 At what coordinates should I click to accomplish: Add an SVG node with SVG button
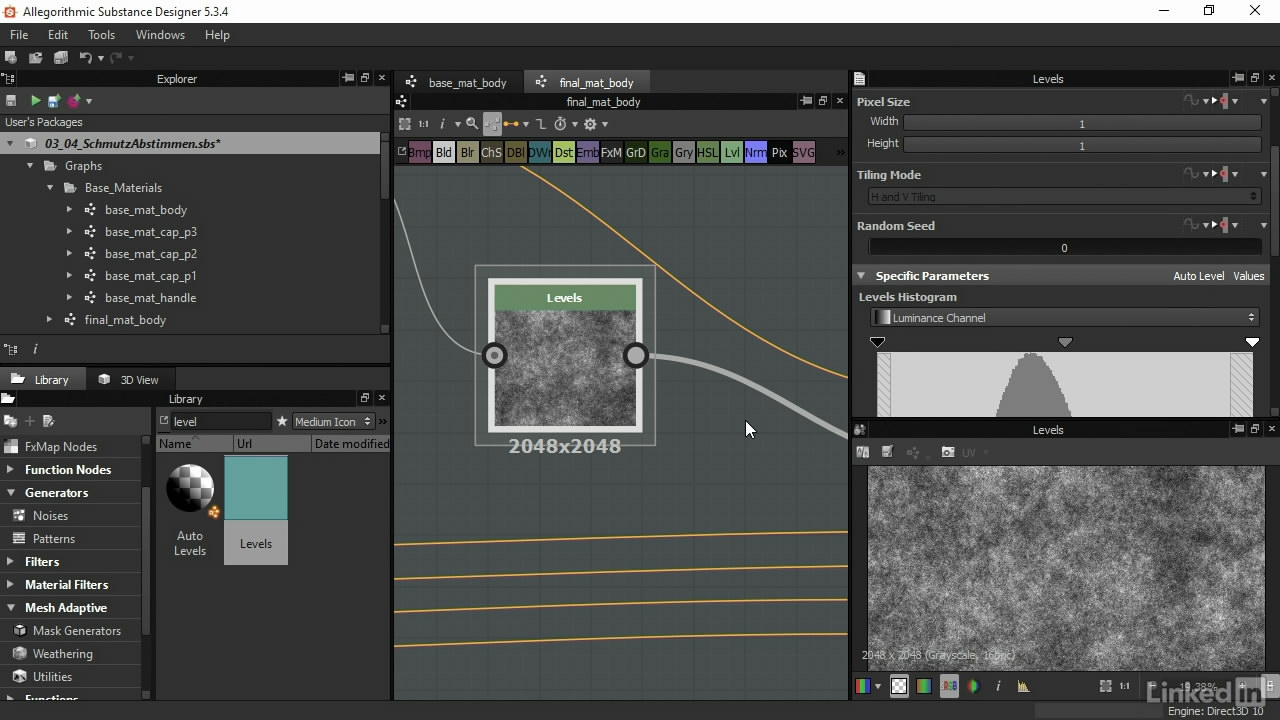coord(803,153)
